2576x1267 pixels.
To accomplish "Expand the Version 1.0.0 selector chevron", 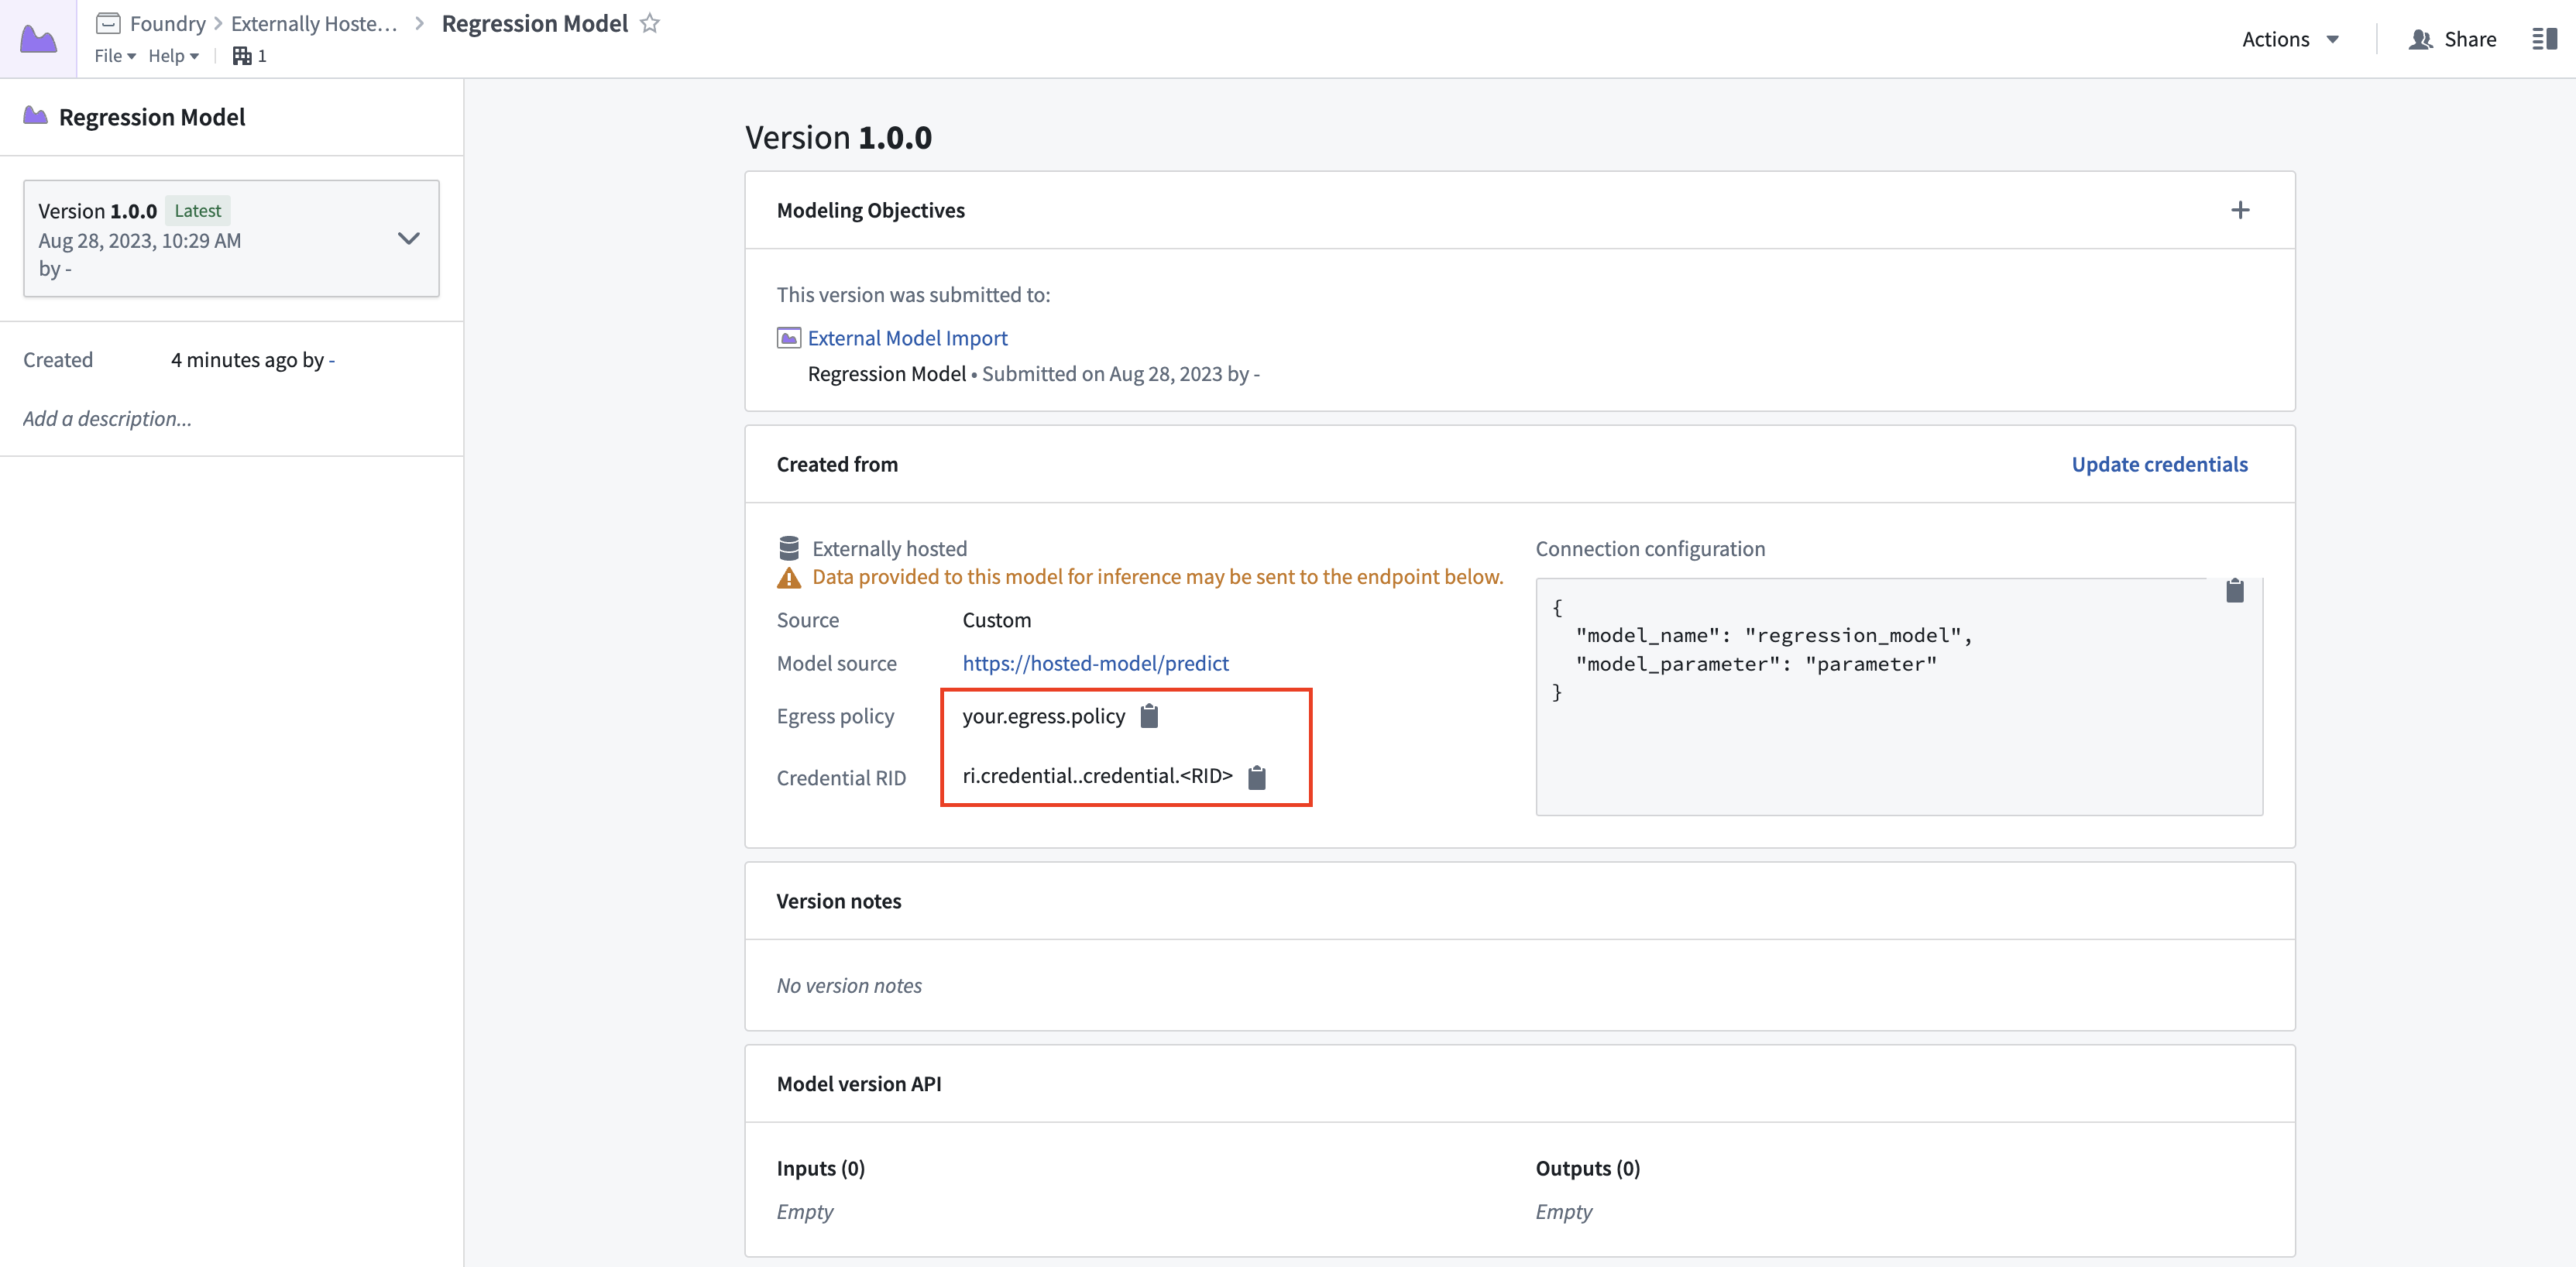I will click(408, 238).
